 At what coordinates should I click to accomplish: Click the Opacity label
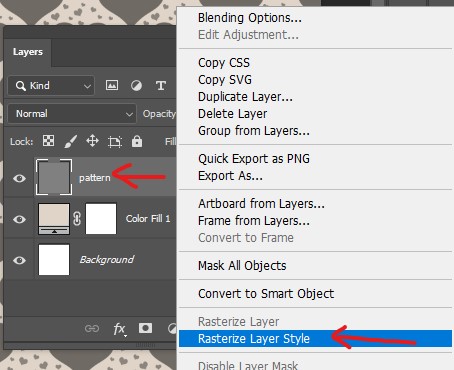pyautogui.click(x=159, y=114)
